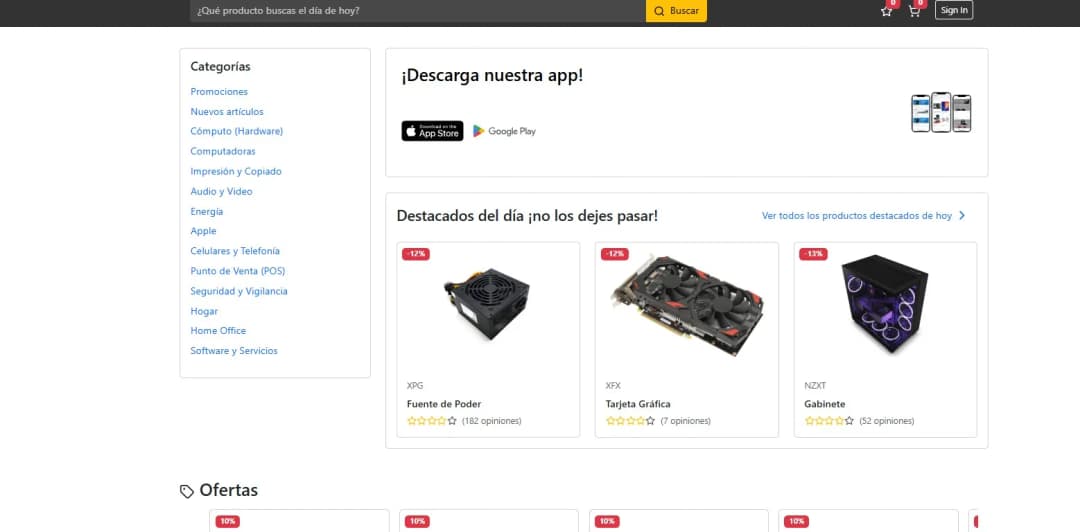Click the -13% badge on Gabinete card

pyautogui.click(x=813, y=254)
